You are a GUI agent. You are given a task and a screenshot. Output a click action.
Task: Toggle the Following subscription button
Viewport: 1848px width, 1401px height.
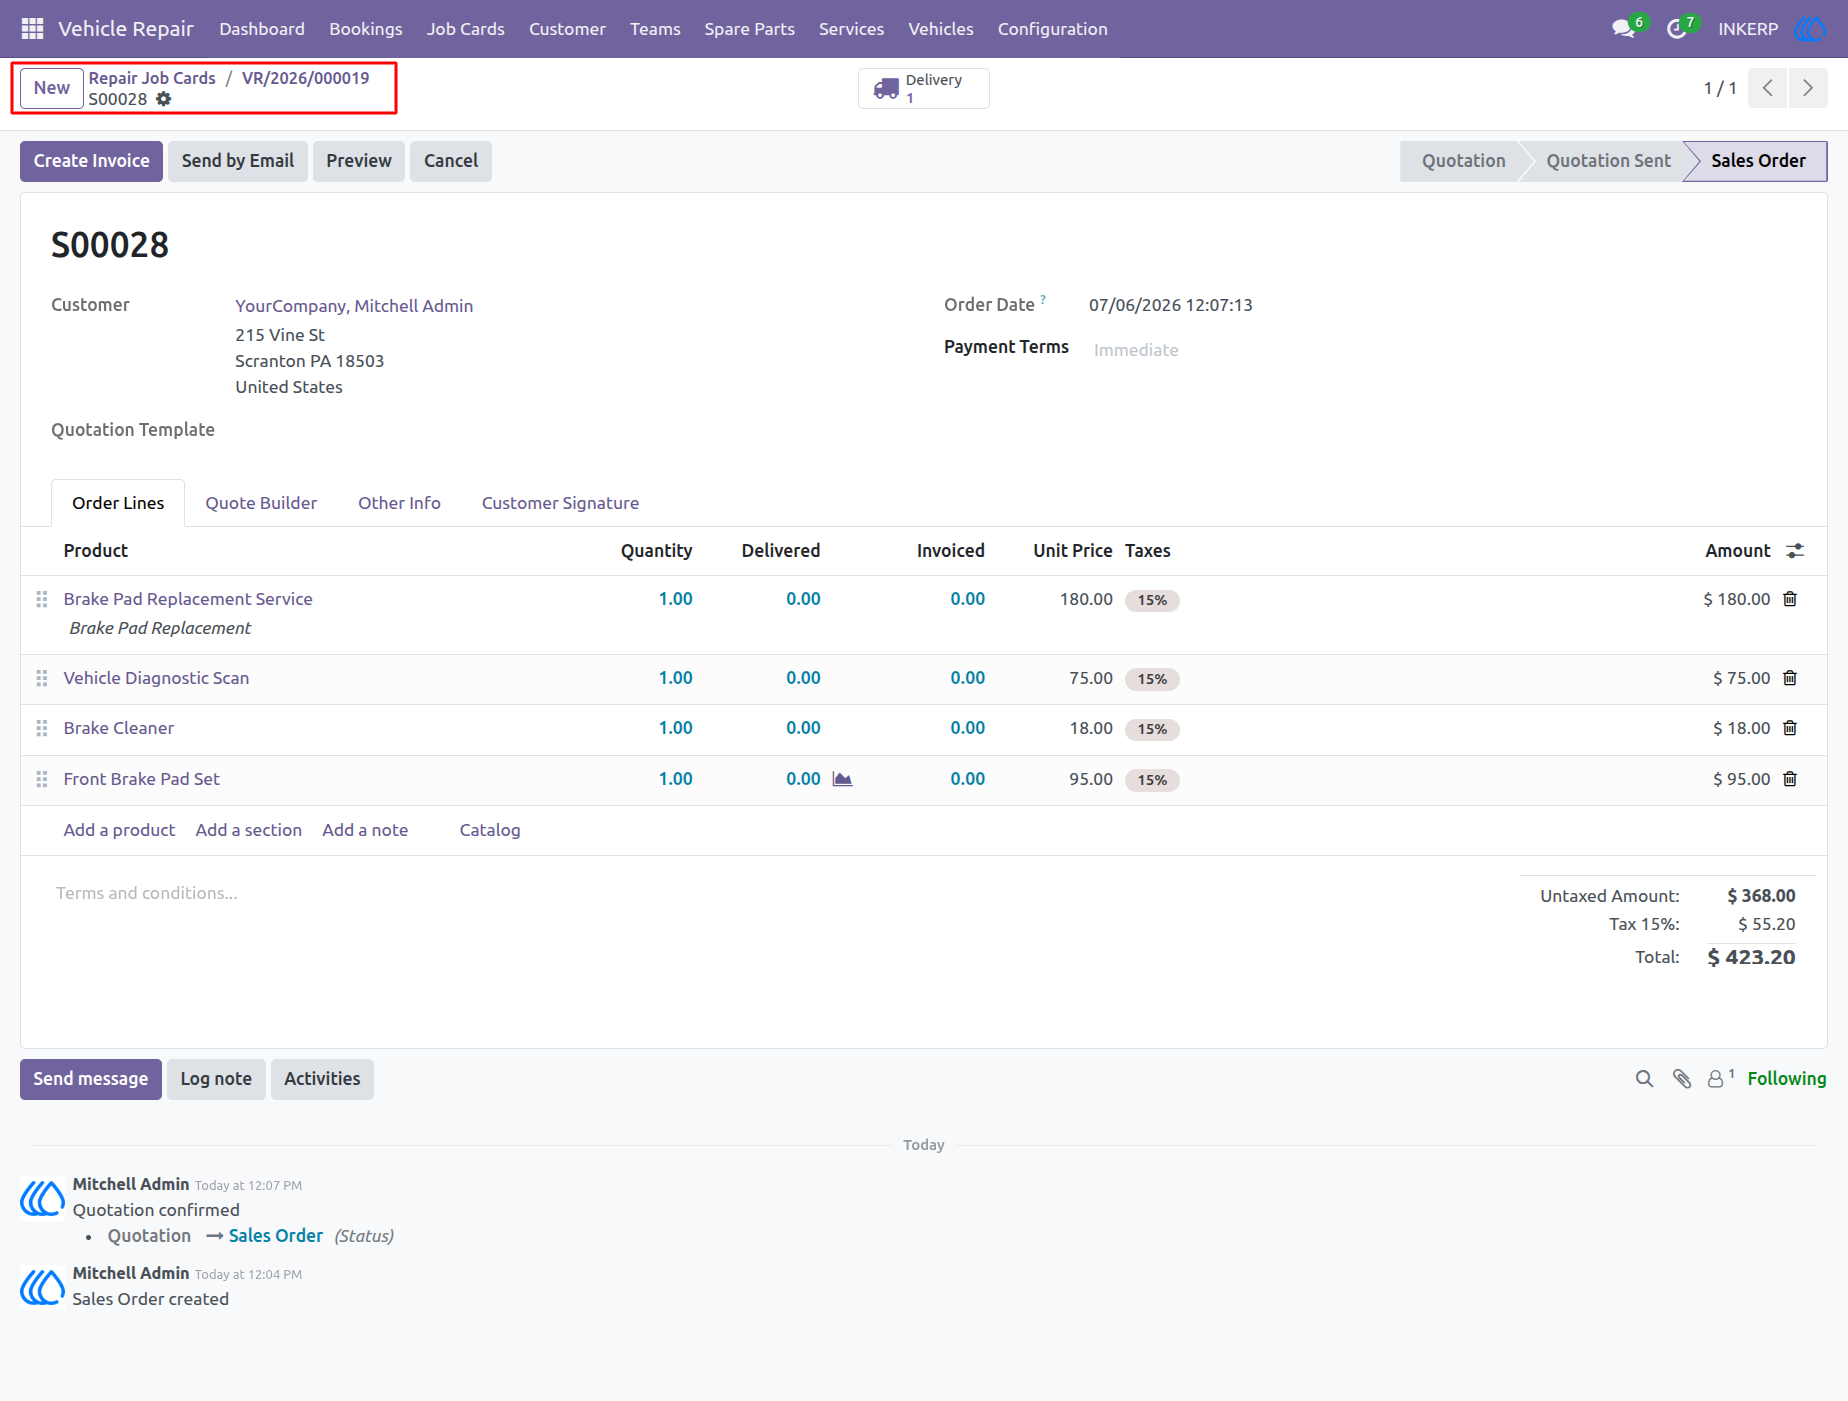pyautogui.click(x=1787, y=1079)
